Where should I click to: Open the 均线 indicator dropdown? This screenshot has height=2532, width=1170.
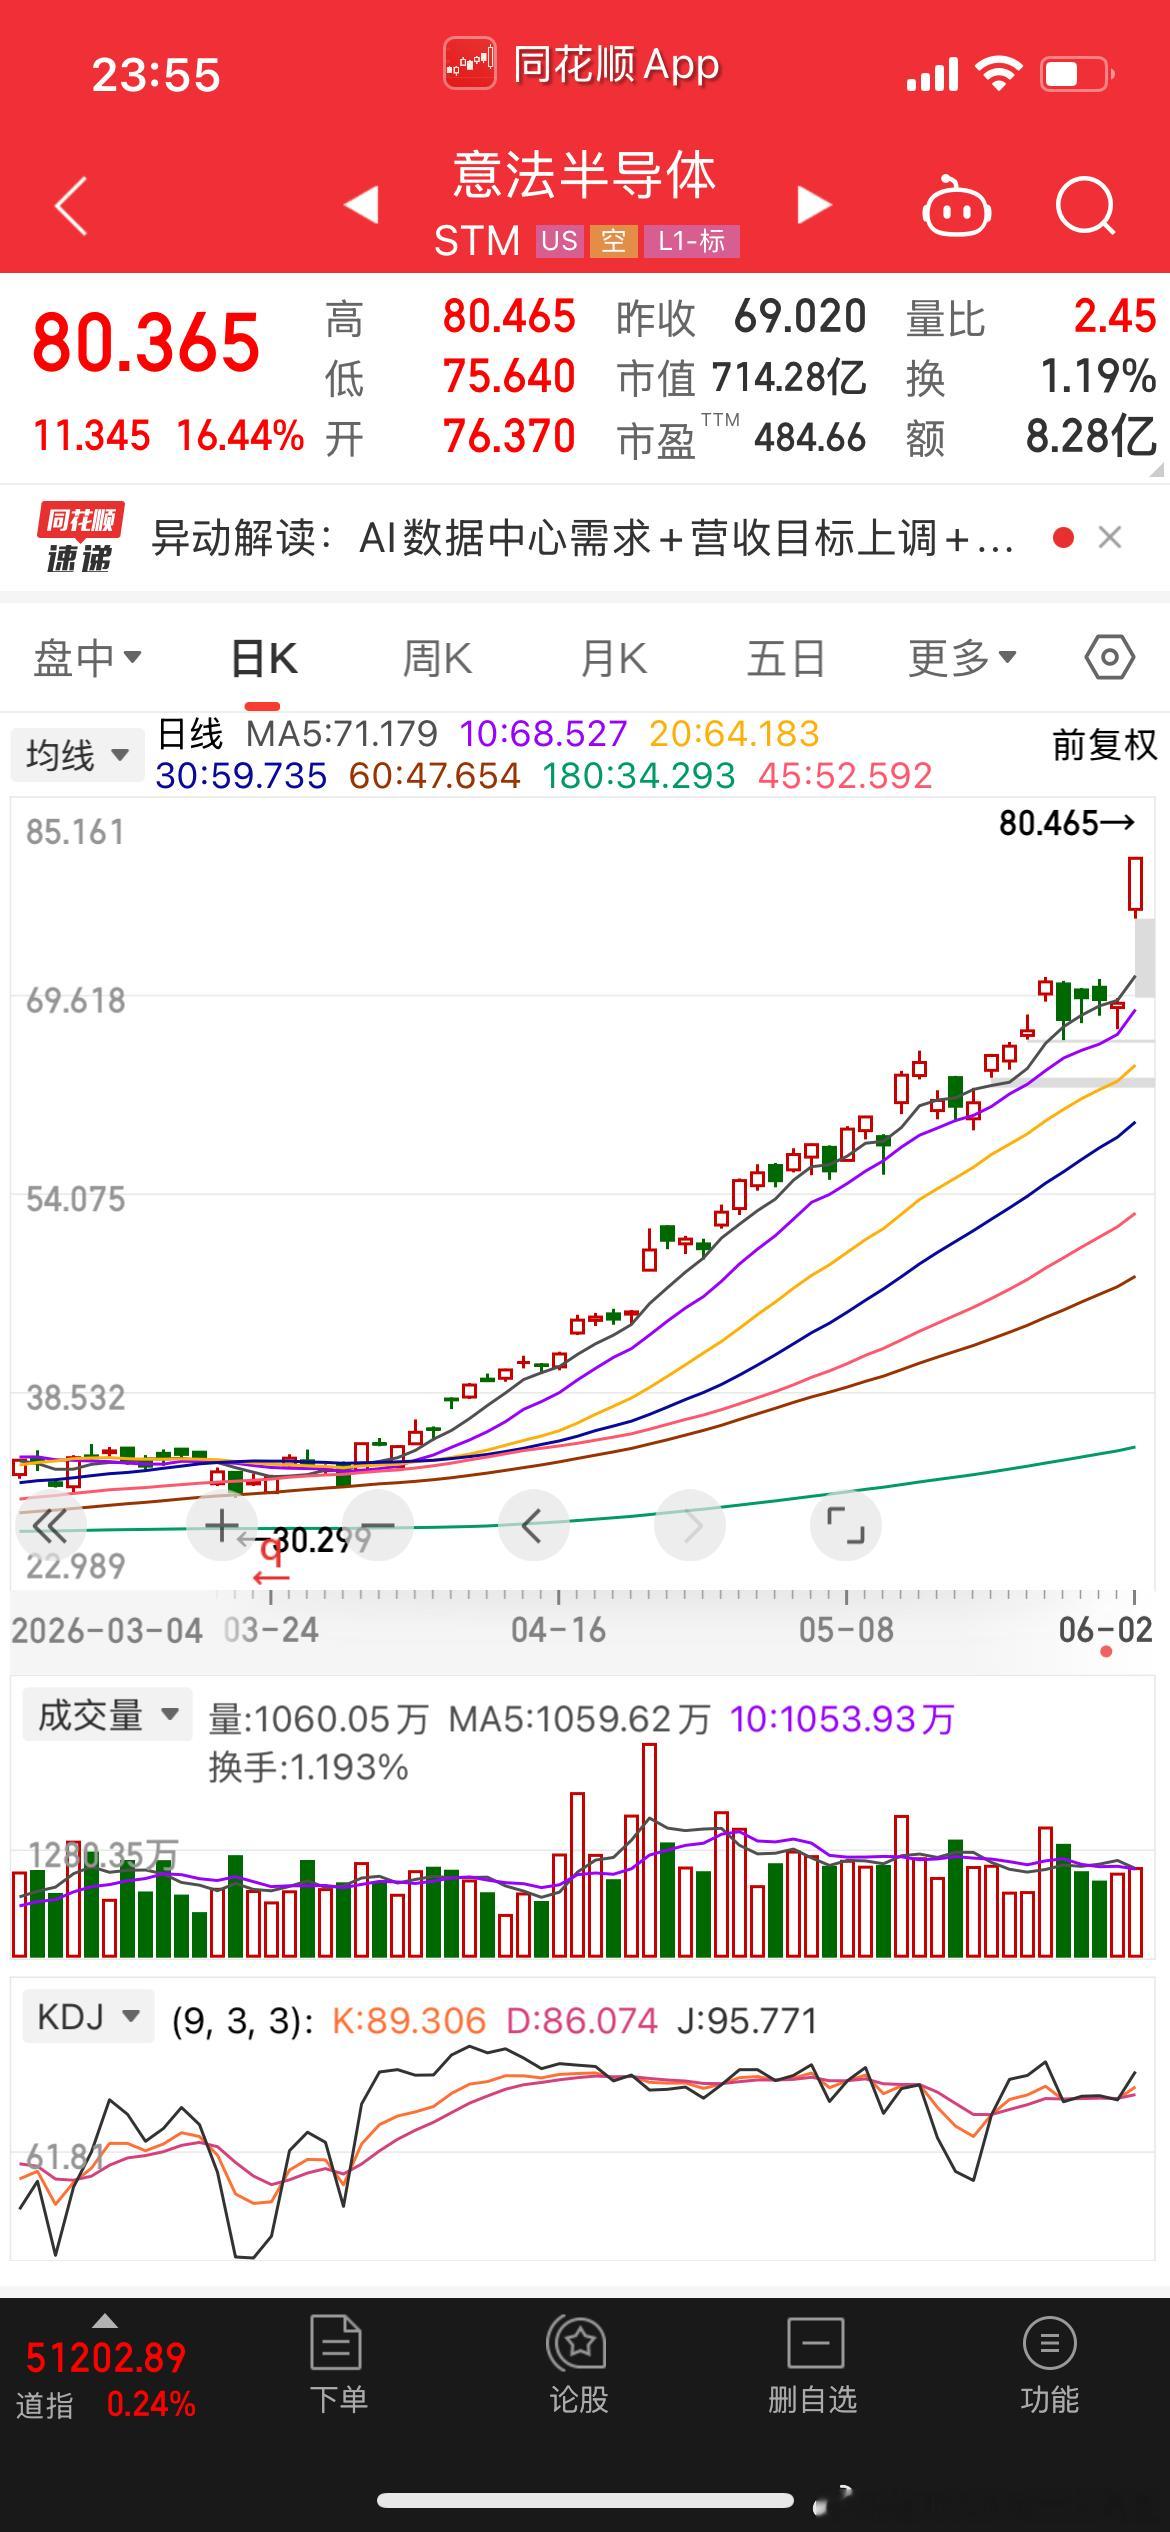[77, 755]
